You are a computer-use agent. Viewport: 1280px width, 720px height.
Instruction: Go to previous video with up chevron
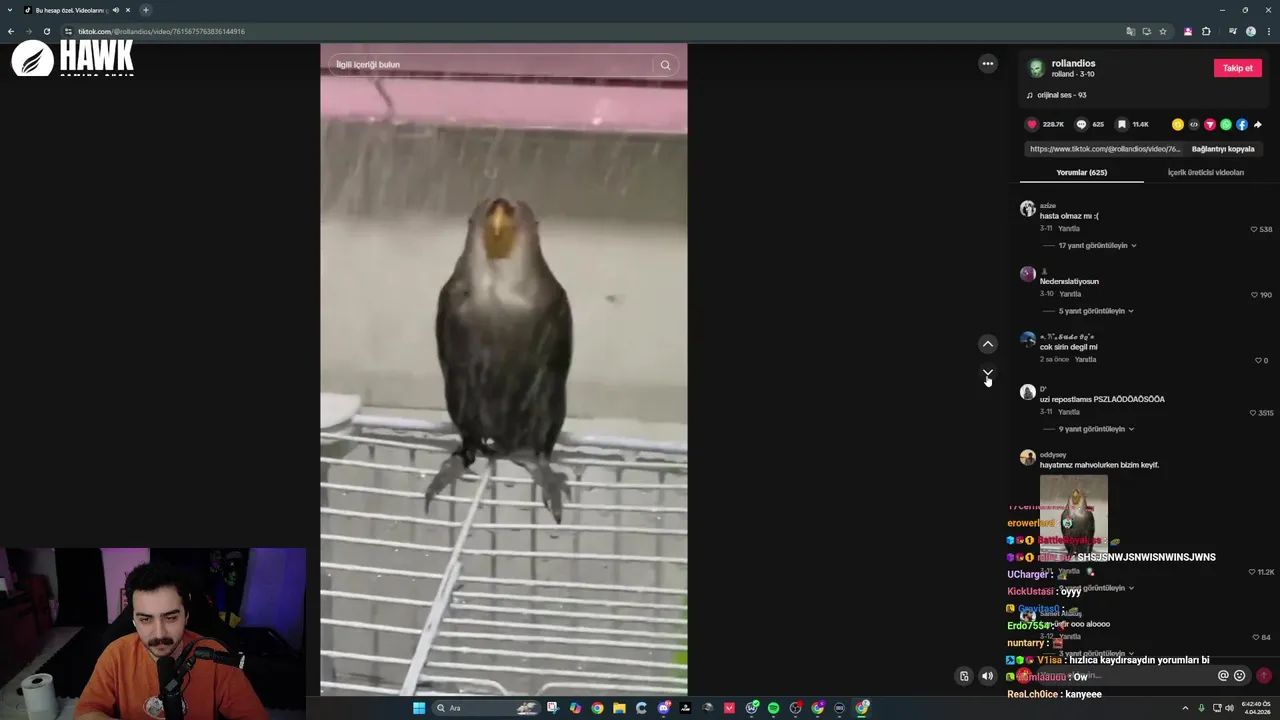click(988, 343)
